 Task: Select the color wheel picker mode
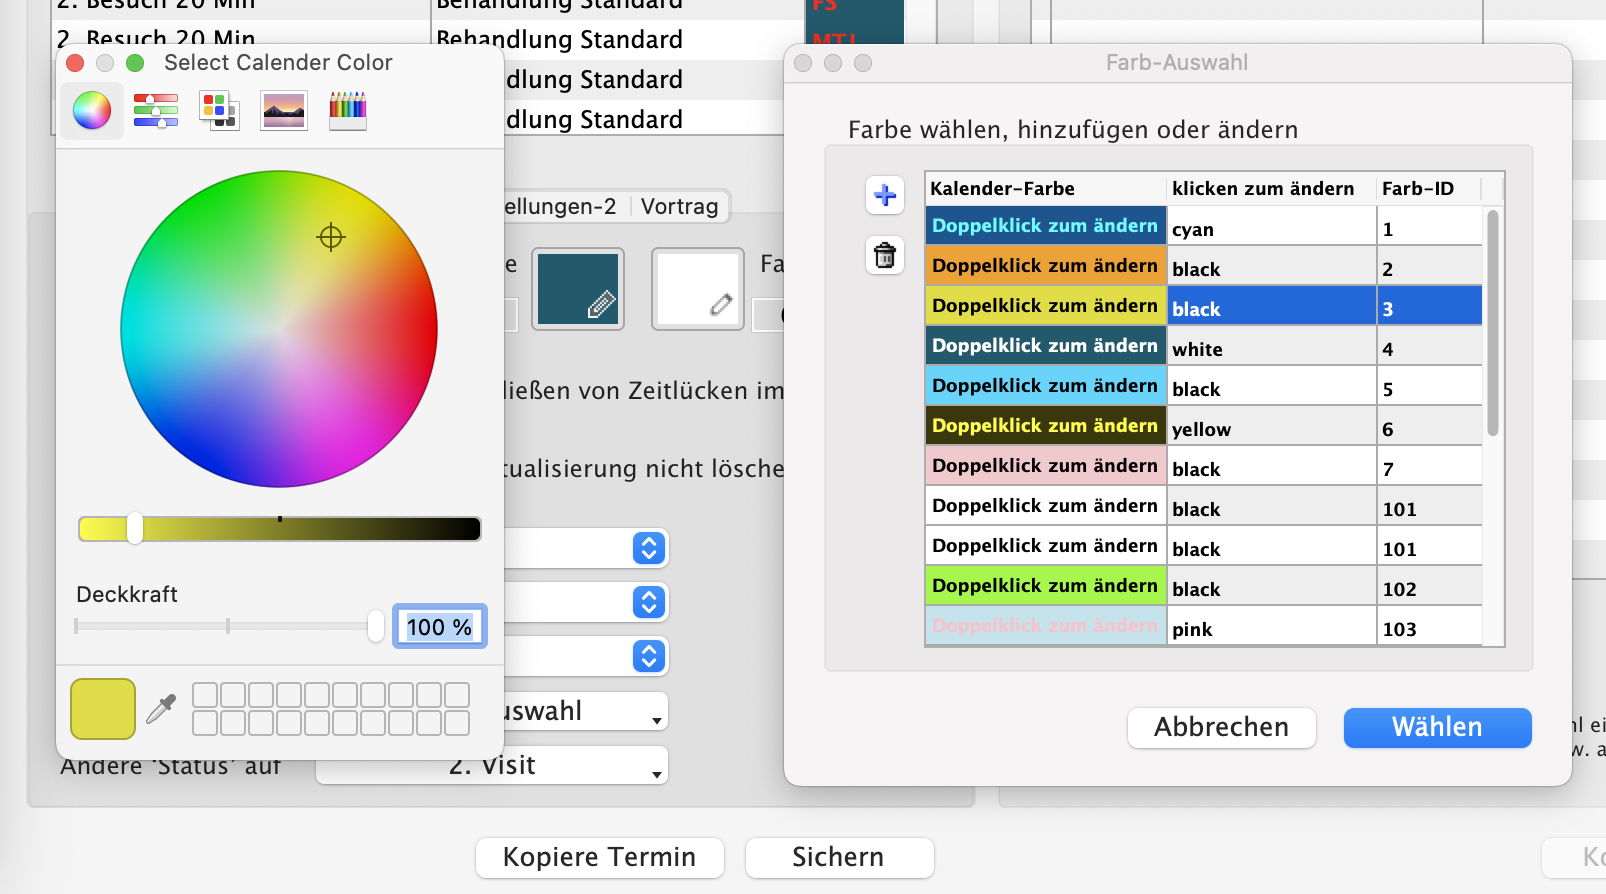tap(92, 110)
